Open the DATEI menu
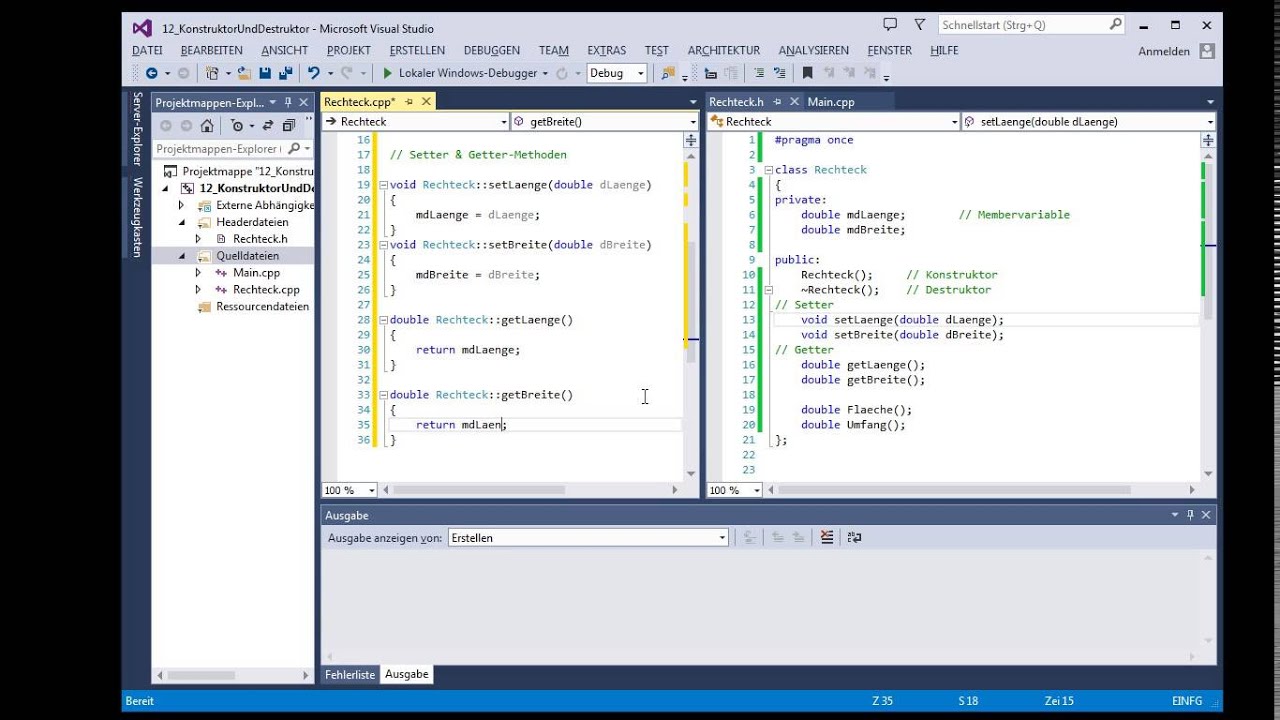The image size is (1280, 720). click(147, 50)
